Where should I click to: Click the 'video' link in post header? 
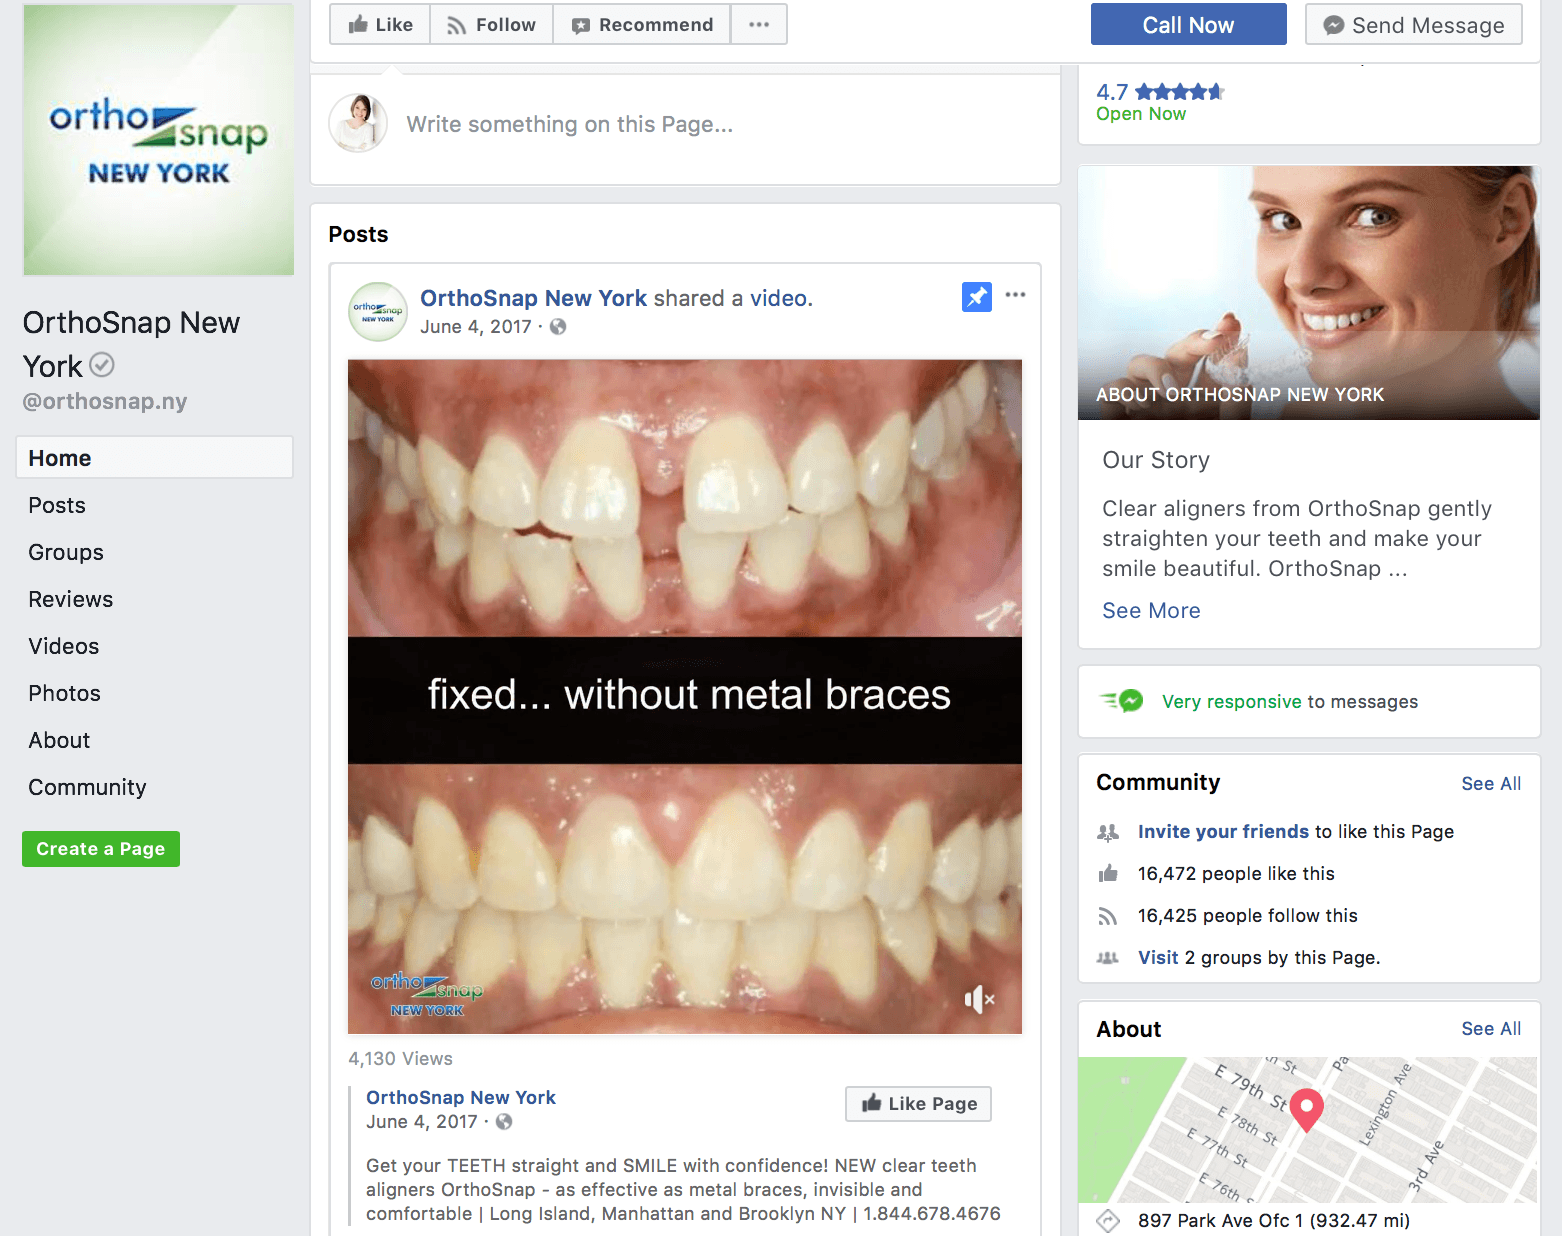779,298
